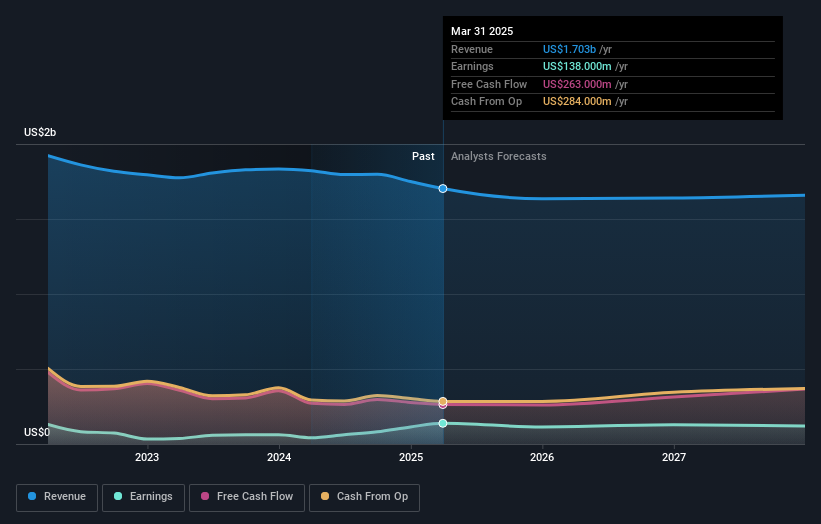
Task: Toggle the Earnings legend button
Action: click(x=143, y=497)
